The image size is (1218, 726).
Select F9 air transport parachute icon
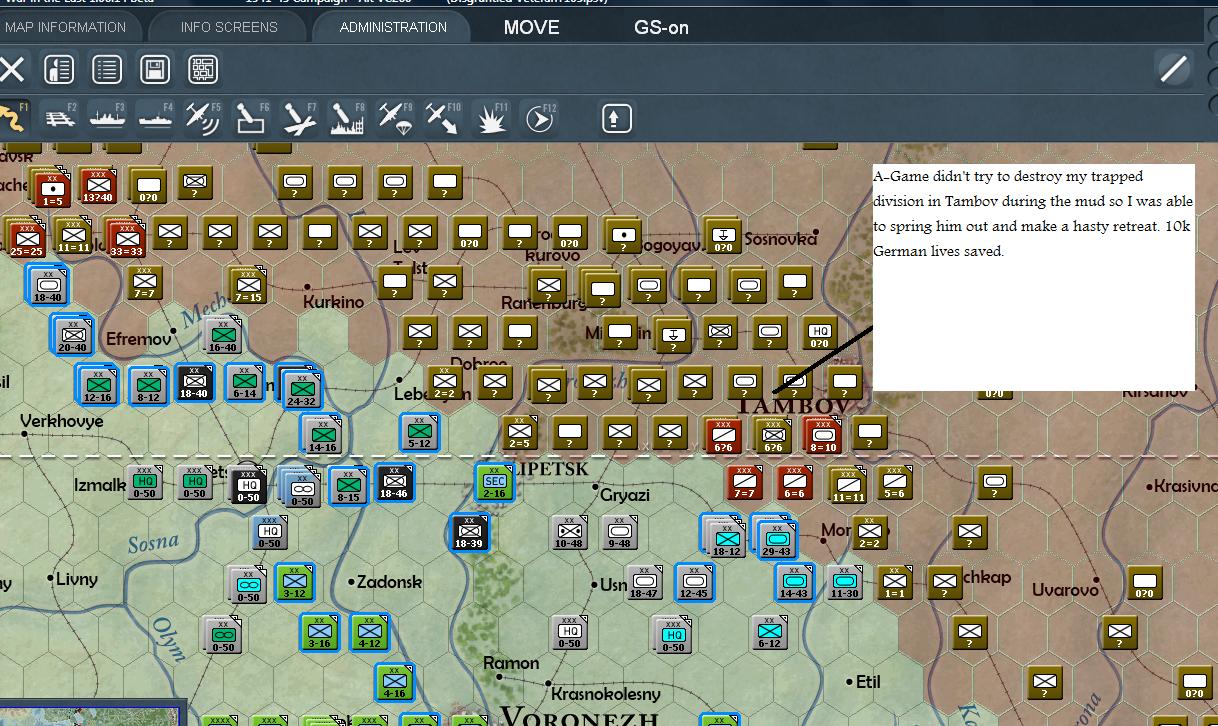[x=395, y=118]
